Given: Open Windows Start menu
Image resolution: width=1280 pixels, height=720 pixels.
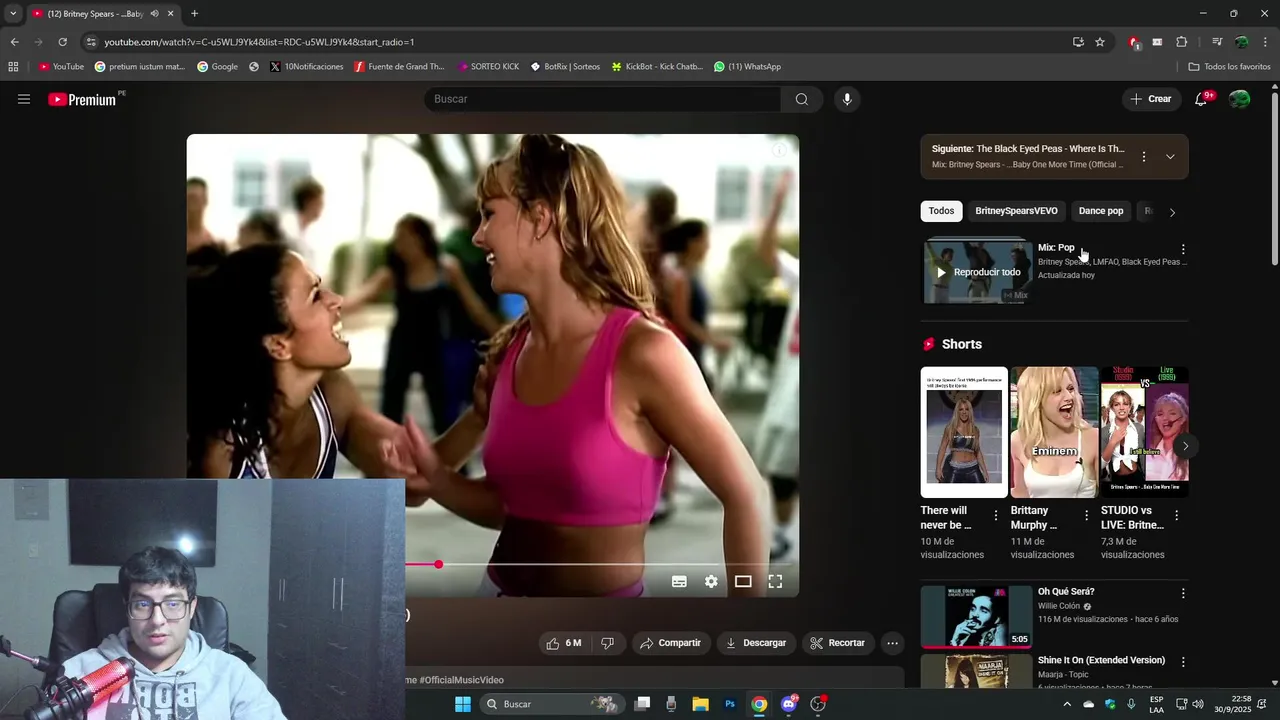Looking at the screenshot, I should [463, 704].
